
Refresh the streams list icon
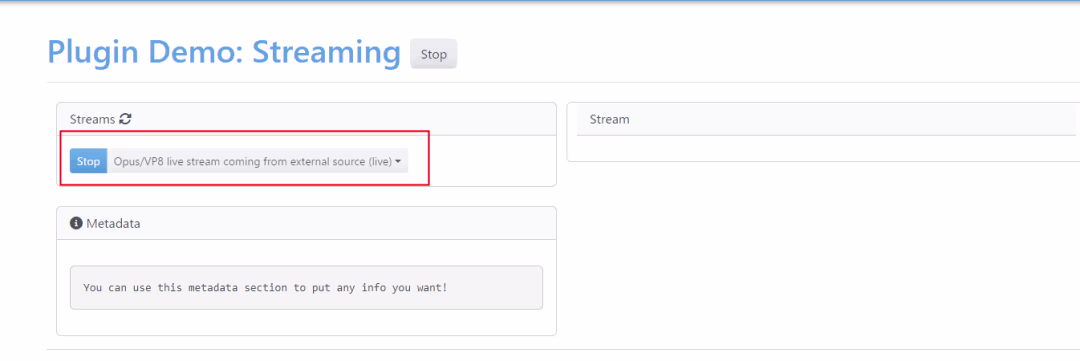125,119
